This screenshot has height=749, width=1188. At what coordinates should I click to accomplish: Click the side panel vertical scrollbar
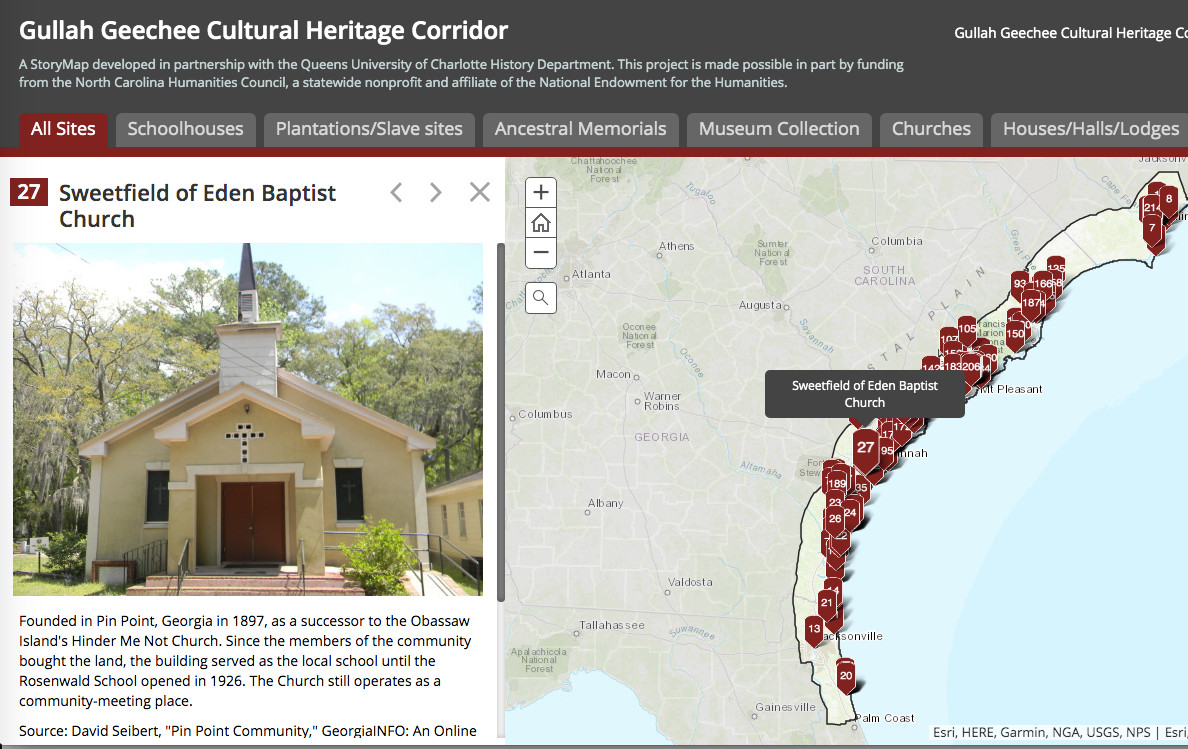coord(500,420)
